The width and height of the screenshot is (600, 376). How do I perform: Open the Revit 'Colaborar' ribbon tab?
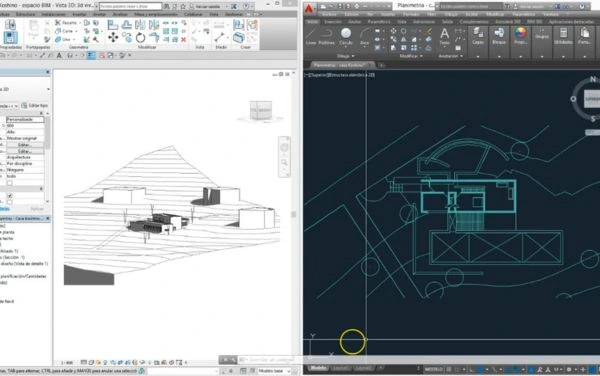tap(193, 14)
